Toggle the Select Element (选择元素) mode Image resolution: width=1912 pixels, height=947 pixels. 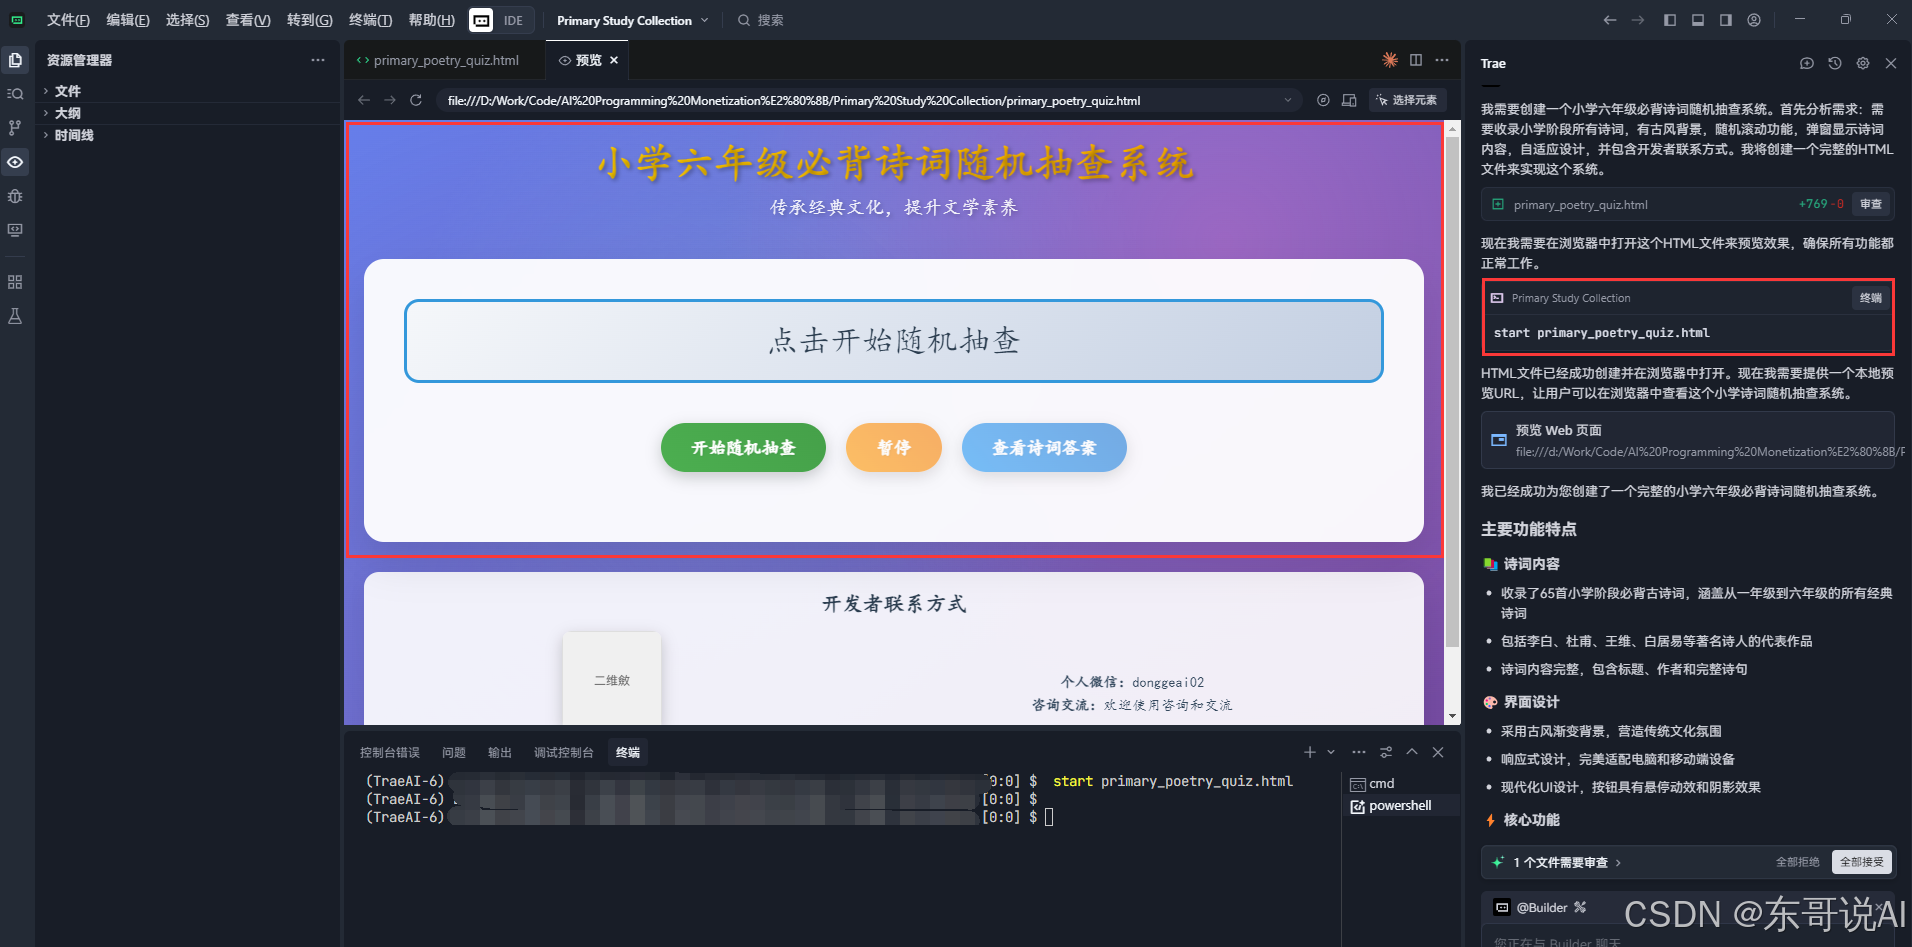point(1407,100)
